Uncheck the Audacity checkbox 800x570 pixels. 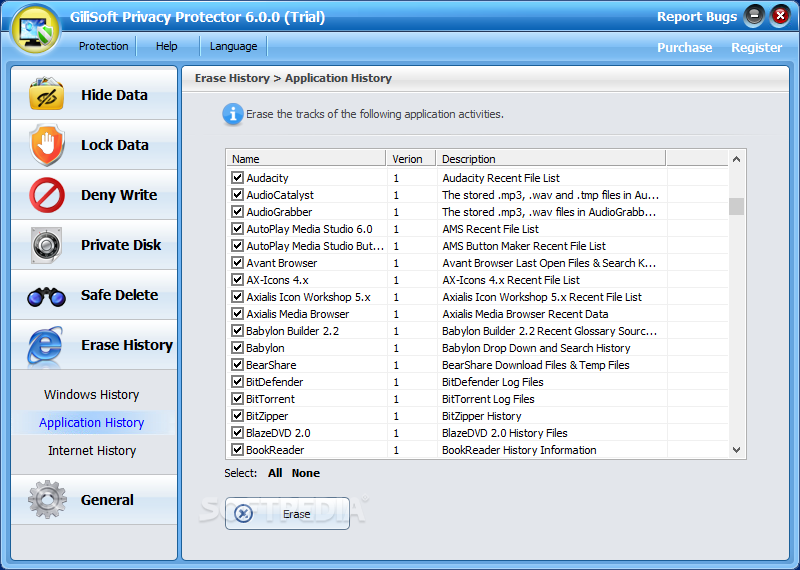click(237, 178)
